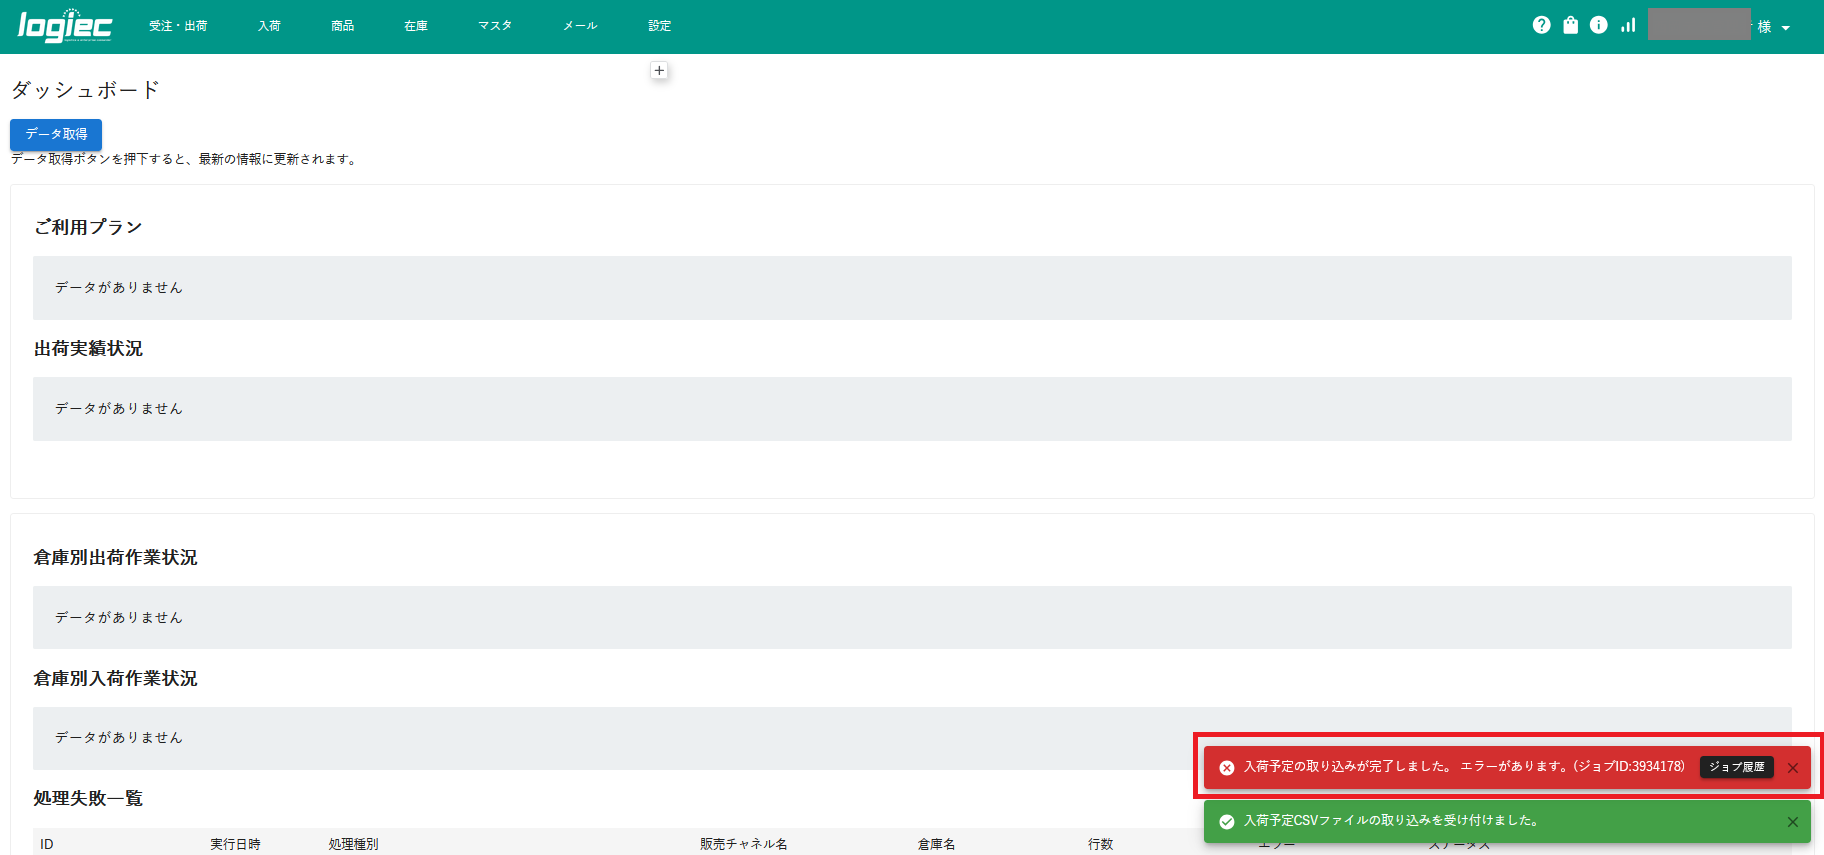Image resolution: width=1824 pixels, height=855 pixels.
Task: Click the logiec logo
Action: pos(65,26)
